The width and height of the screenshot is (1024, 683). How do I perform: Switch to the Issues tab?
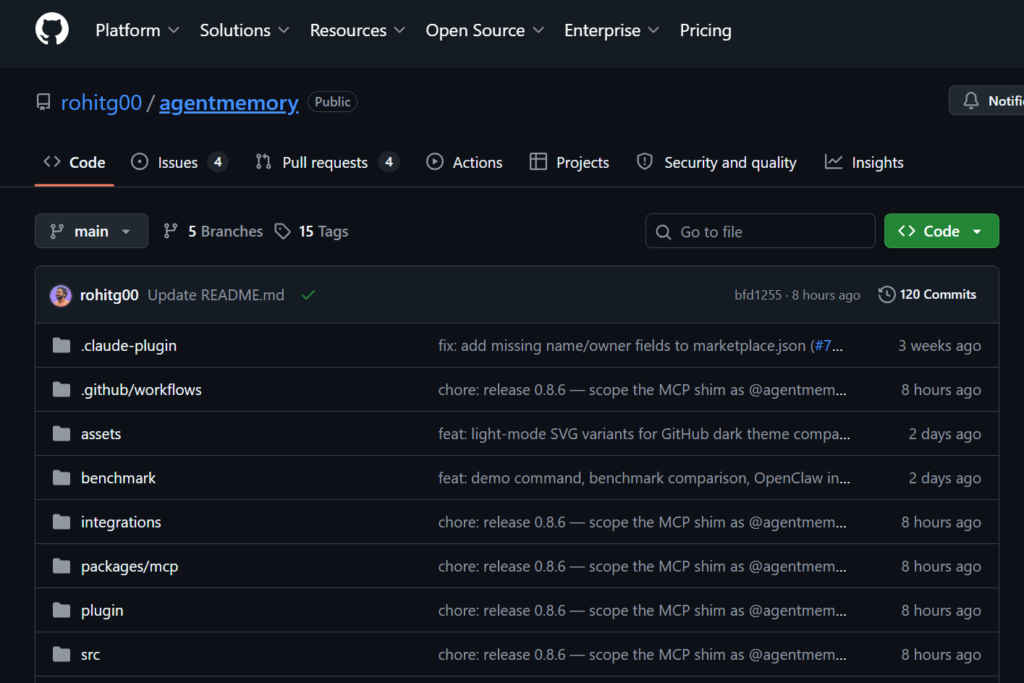(178, 162)
